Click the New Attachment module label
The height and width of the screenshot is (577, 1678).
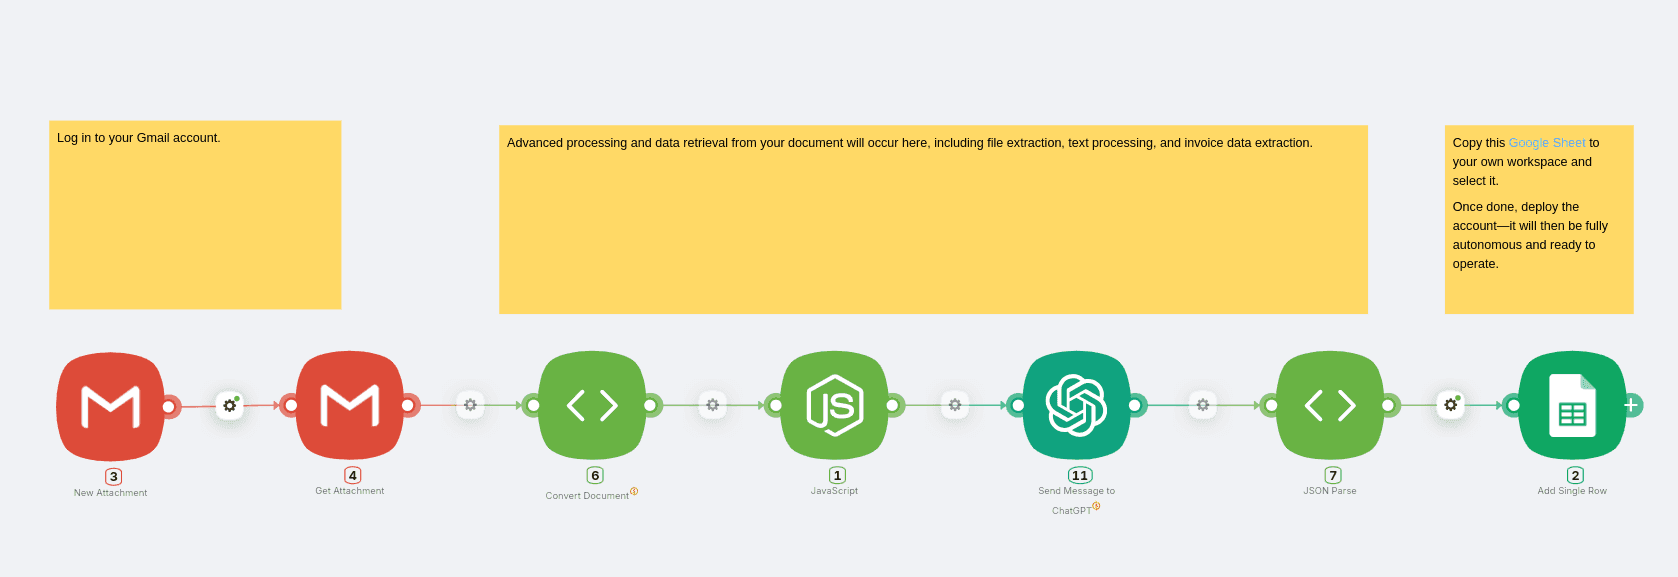pyautogui.click(x=110, y=493)
